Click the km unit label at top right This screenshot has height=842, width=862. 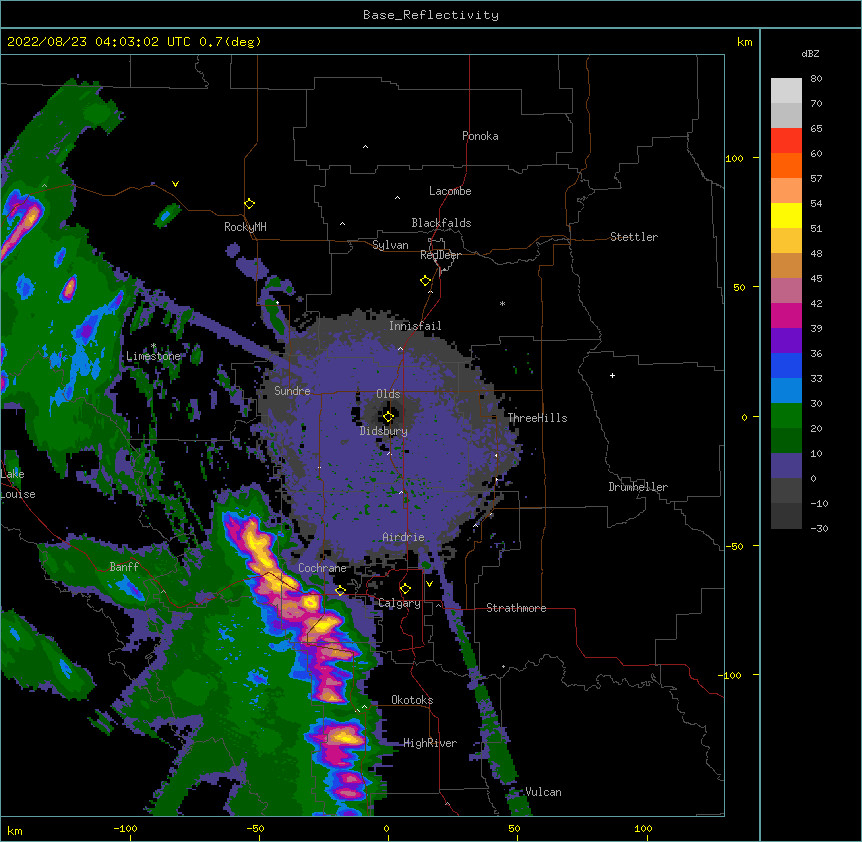pos(744,42)
